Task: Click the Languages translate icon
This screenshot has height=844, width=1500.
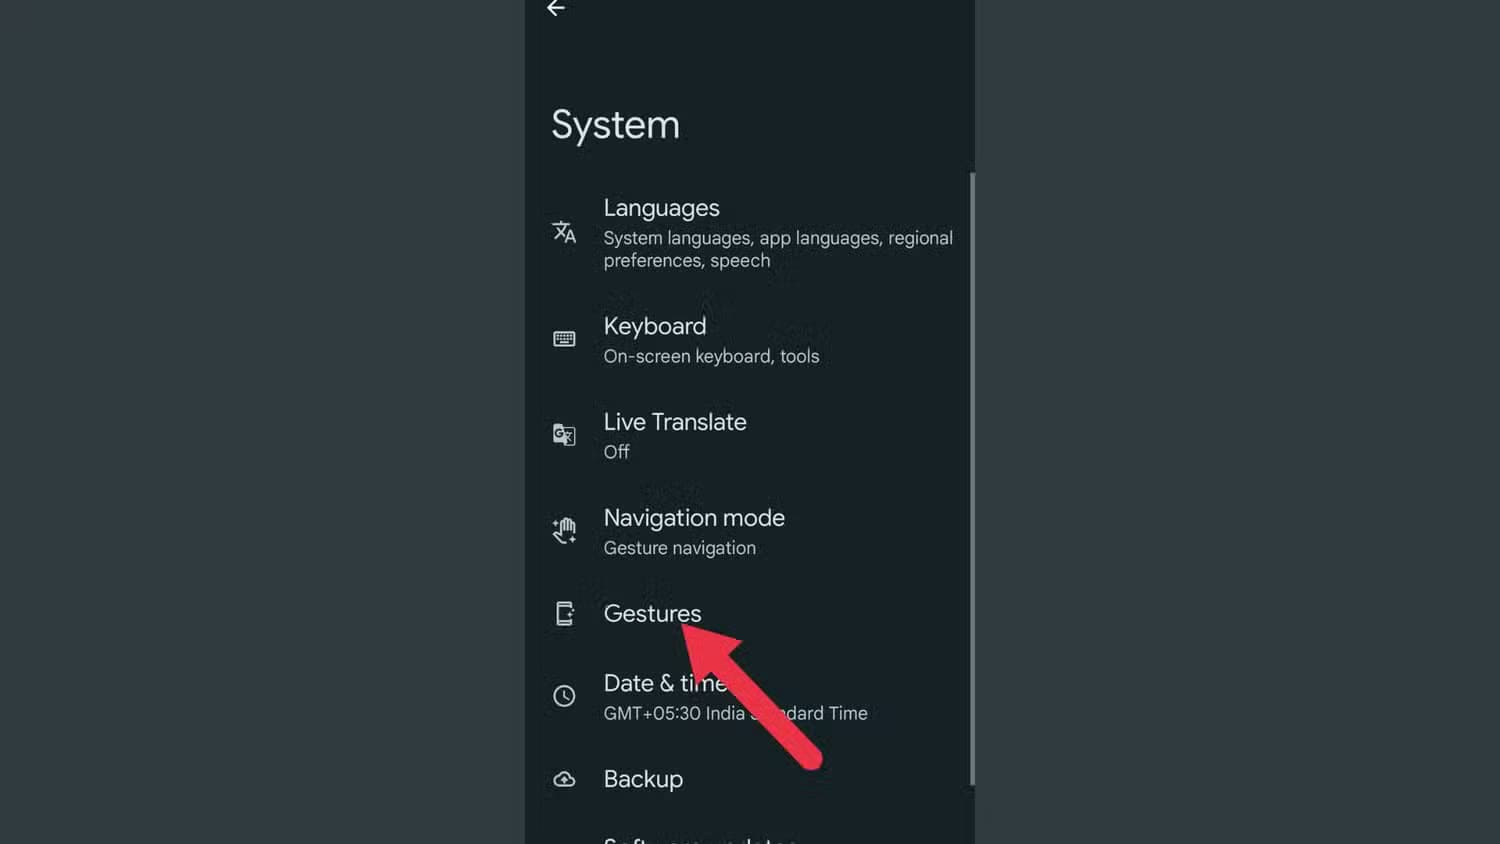Action: (x=564, y=232)
